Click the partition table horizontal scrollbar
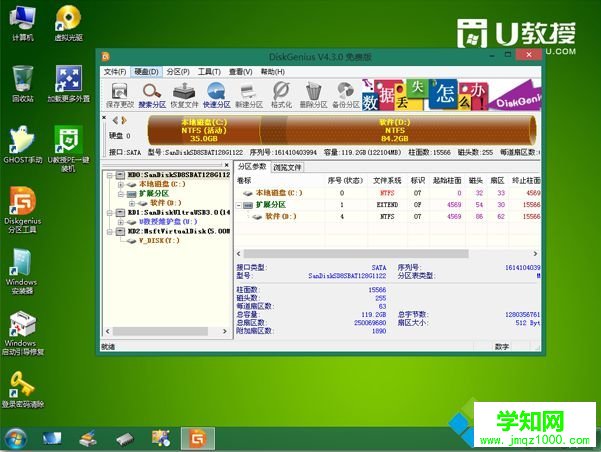The image size is (601, 452). coord(356,254)
